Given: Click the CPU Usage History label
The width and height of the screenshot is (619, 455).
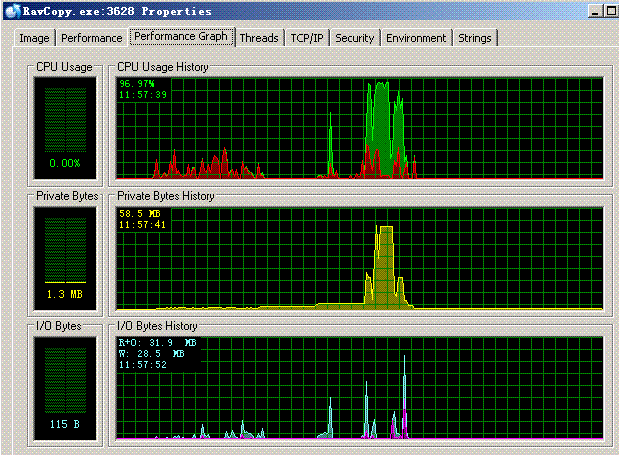Looking at the screenshot, I should pyautogui.click(x=163, y=67).
